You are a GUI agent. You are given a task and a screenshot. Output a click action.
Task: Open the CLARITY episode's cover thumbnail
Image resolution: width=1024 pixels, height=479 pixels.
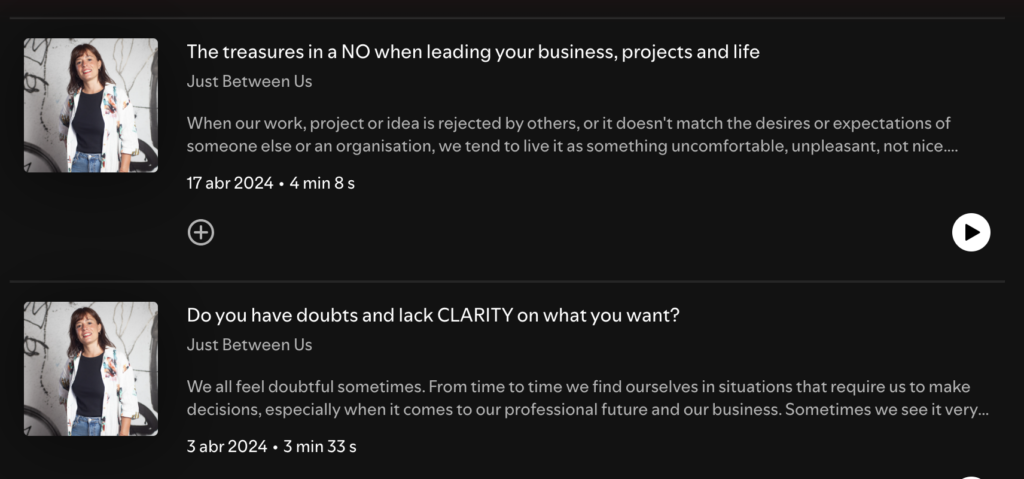[91, 369]
